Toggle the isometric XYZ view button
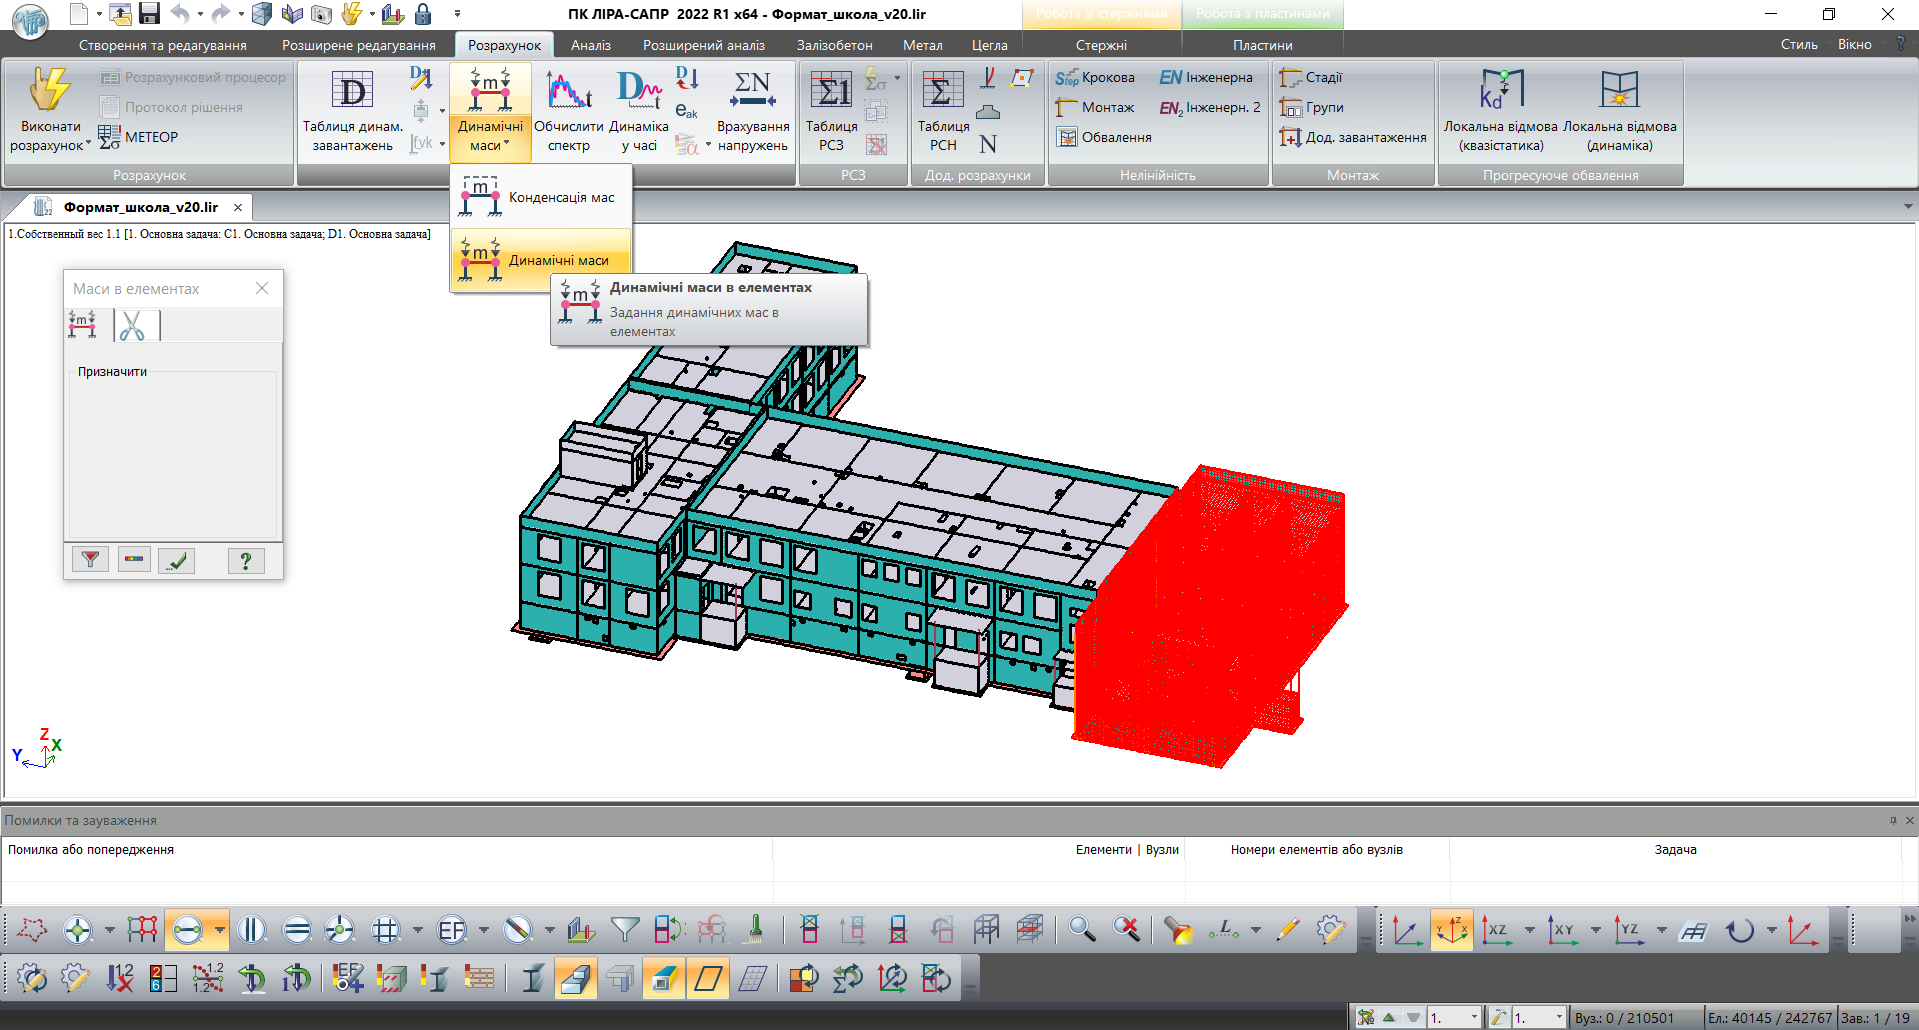Image resolution: width=1919 pixels, height=1030 pixels. (x=1451, y=930)
